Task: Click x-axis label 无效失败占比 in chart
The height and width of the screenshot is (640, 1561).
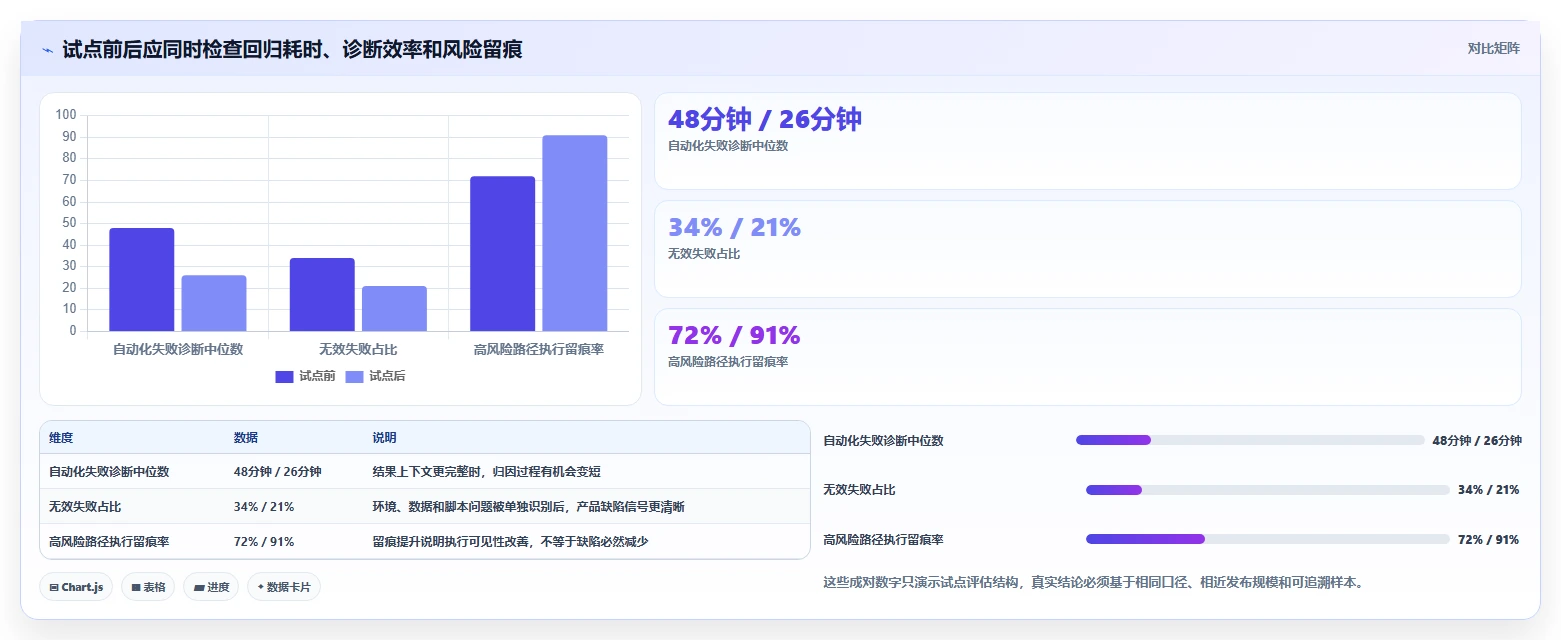Action: point(358,349)
